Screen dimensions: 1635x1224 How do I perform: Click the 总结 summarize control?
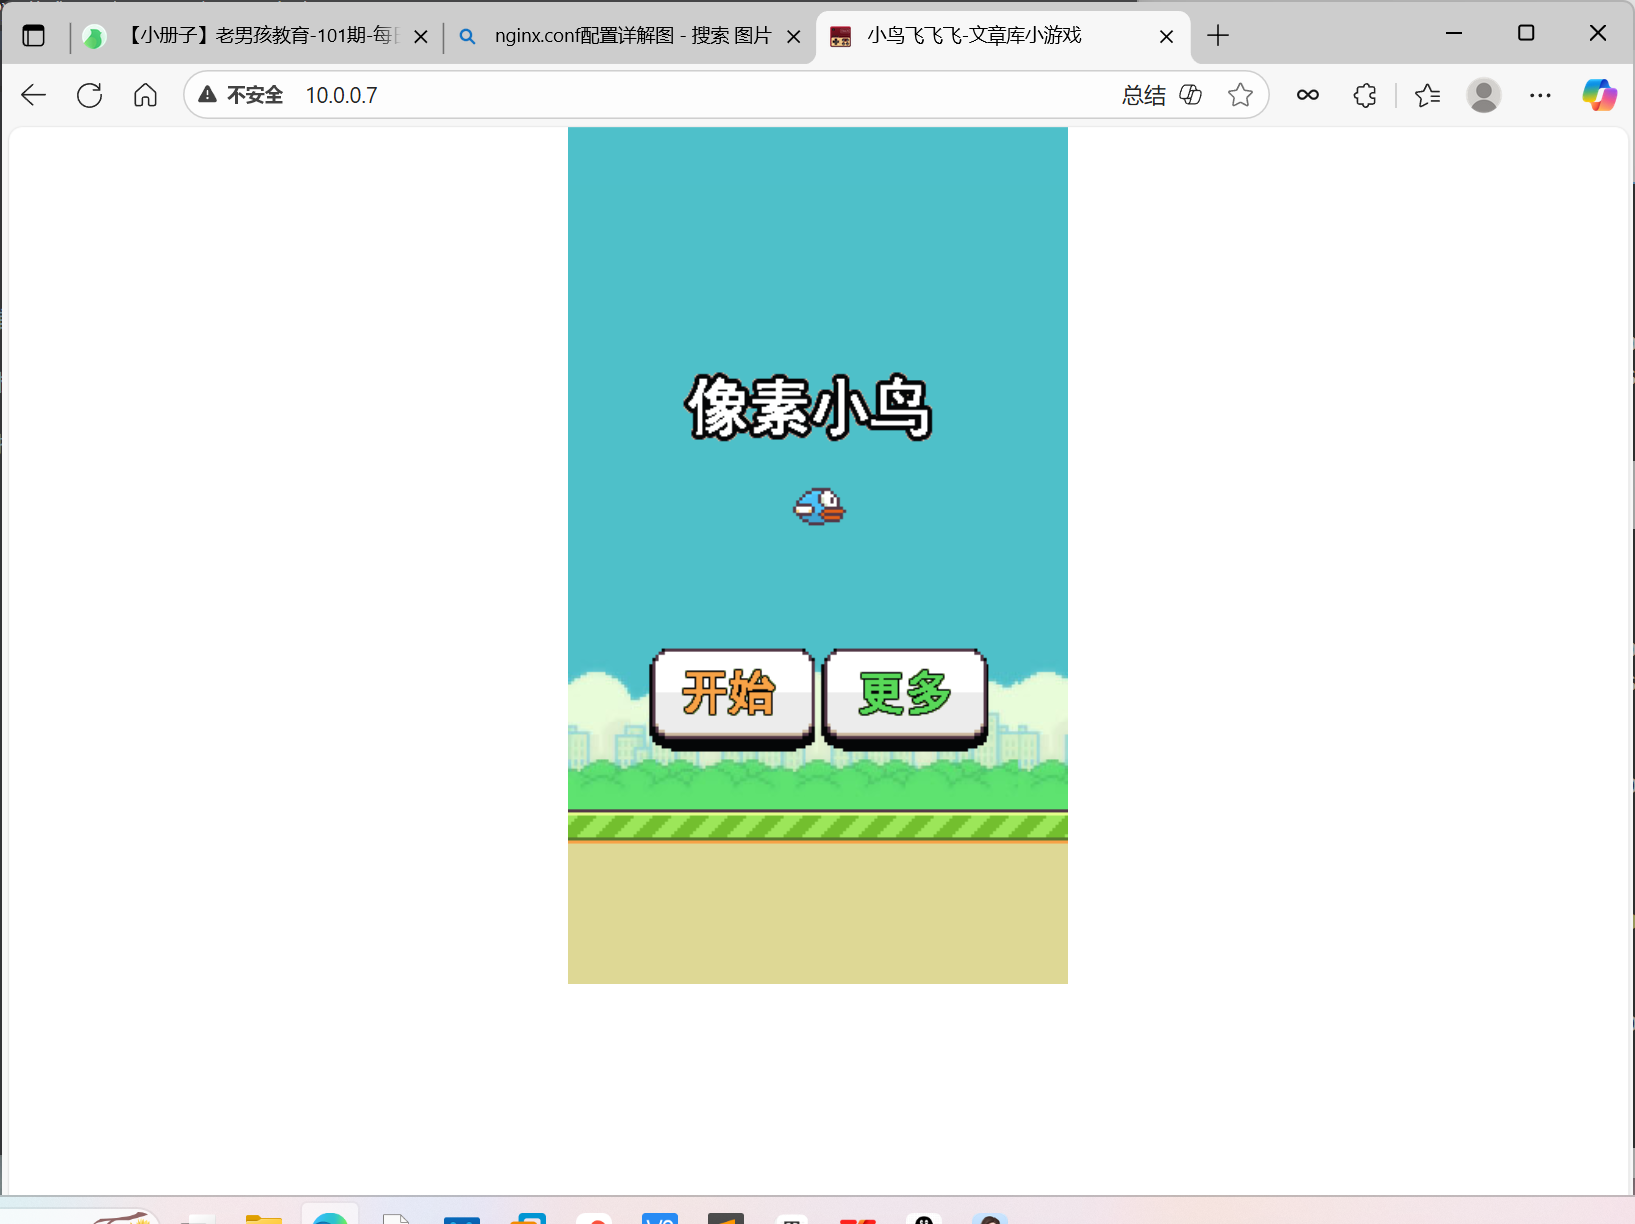[x=1144, y=95]
